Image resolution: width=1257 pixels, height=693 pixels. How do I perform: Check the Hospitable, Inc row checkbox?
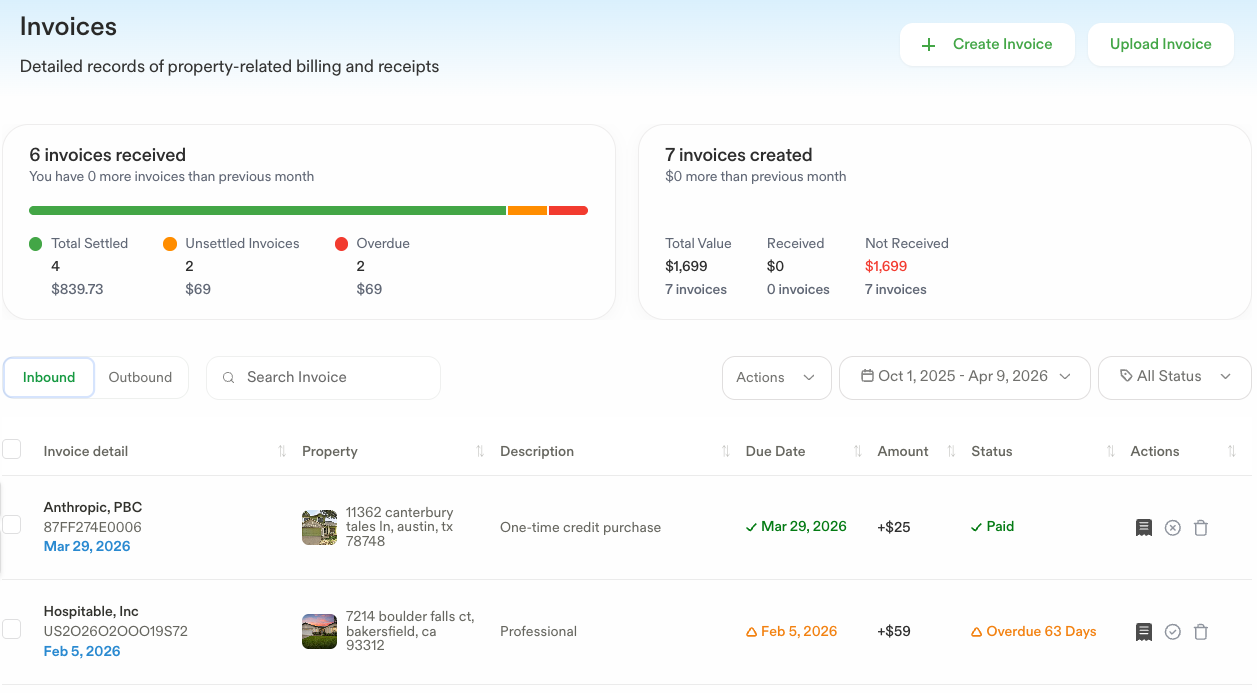pos(12,629)
